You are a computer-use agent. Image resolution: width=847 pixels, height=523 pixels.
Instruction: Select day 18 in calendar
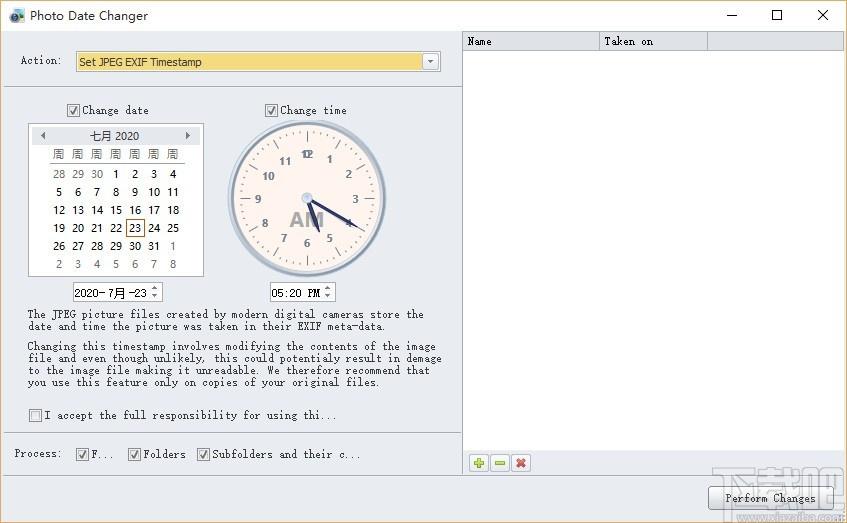pos(173,210)
